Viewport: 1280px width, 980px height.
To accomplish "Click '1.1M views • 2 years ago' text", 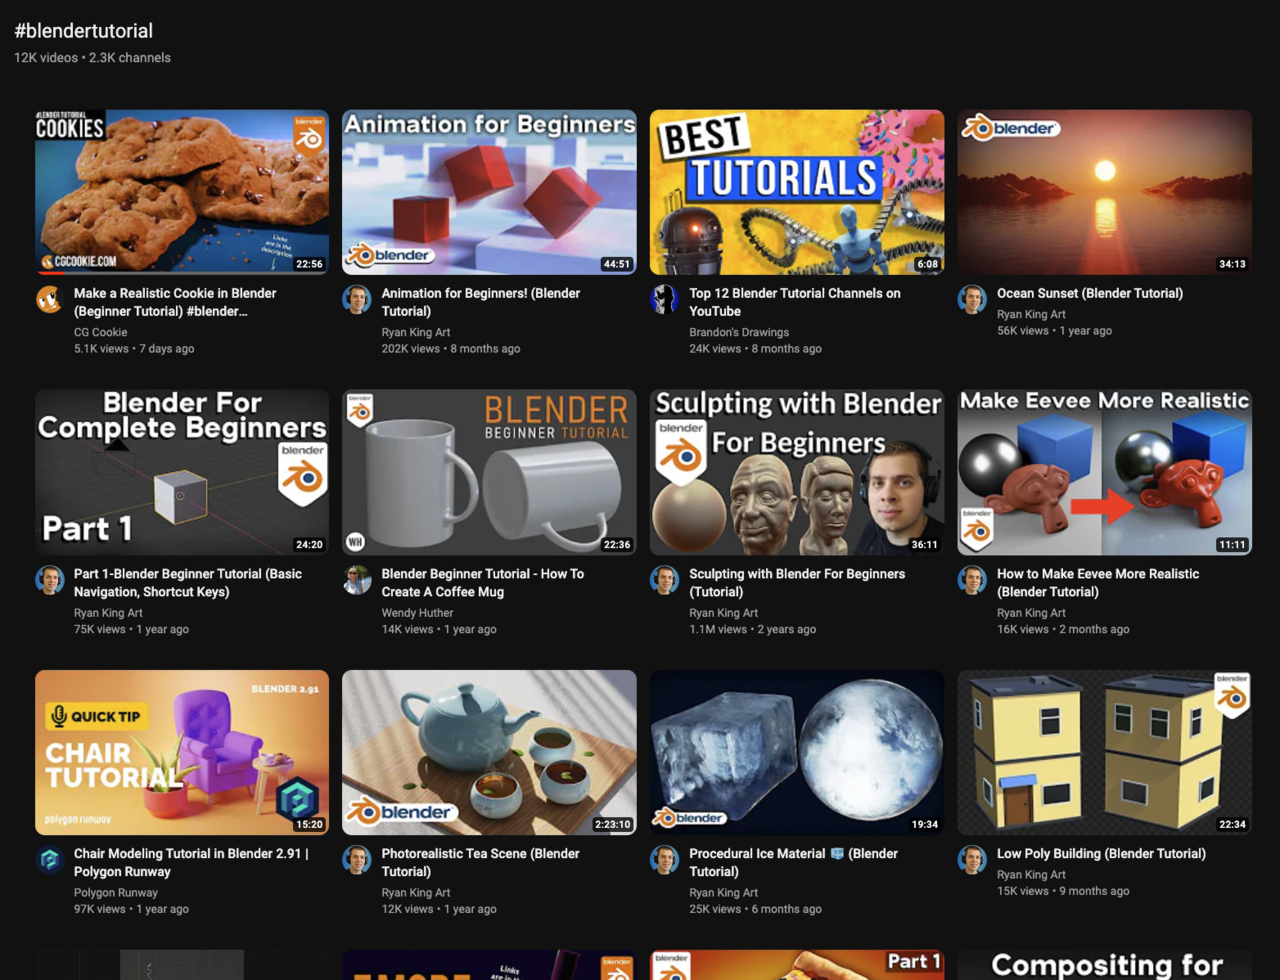I will [752, 629].
